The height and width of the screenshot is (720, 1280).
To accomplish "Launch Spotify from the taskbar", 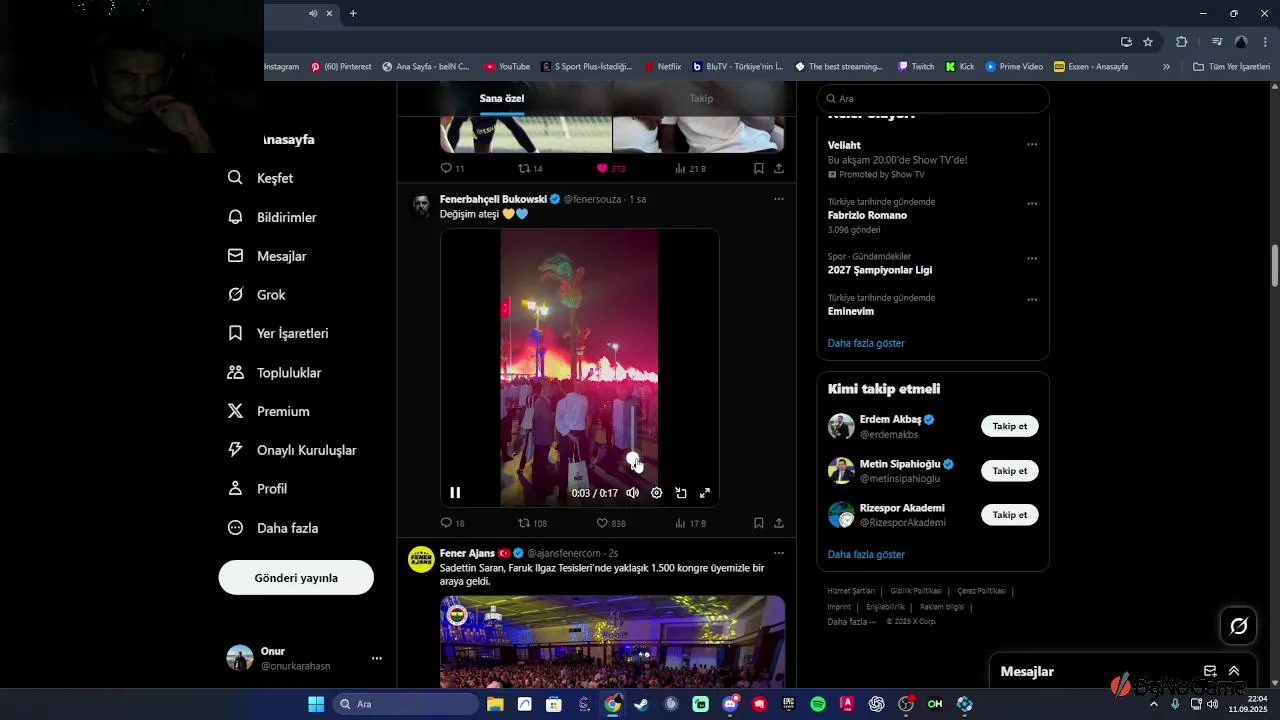I will [x=818, y=704].
